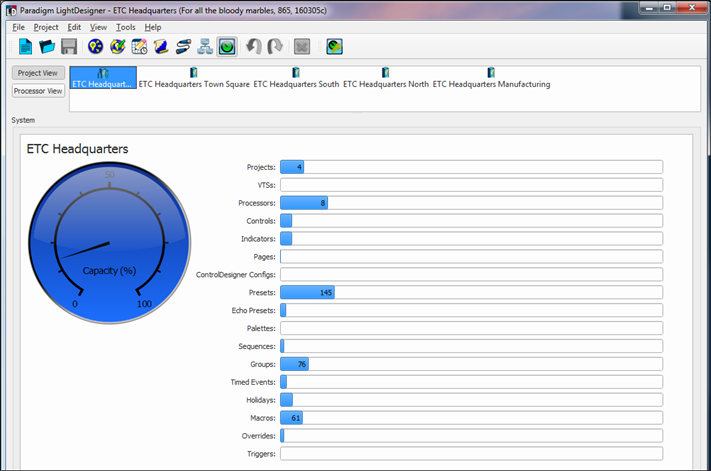This screenshot has width=711, height=471.
Task: Click the gauge with key toolbar icon
Action: [334, 46]
